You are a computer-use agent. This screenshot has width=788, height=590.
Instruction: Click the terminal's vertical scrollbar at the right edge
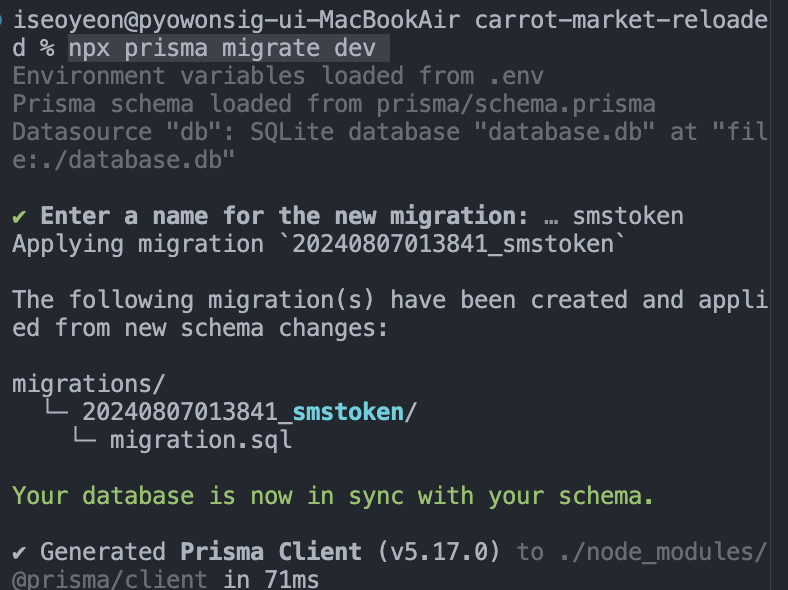point(779,295)
